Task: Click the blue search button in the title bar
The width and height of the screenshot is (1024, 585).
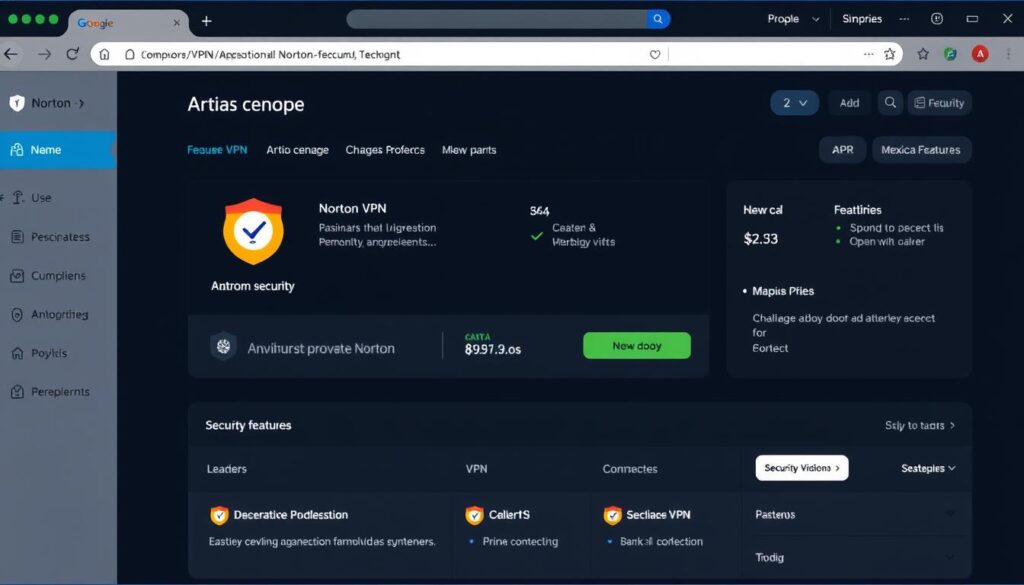Action: pos(658,19)
